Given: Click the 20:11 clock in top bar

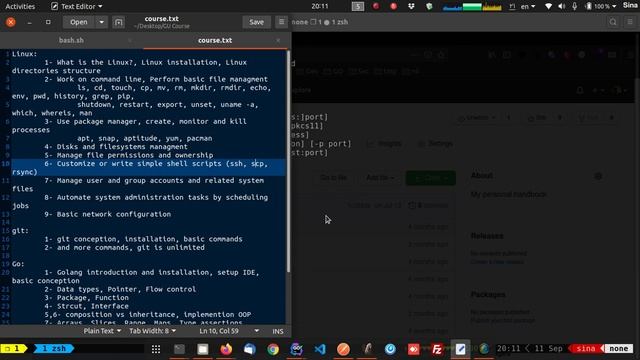Looking at the screenshot, I should click(x=320, y=6).
